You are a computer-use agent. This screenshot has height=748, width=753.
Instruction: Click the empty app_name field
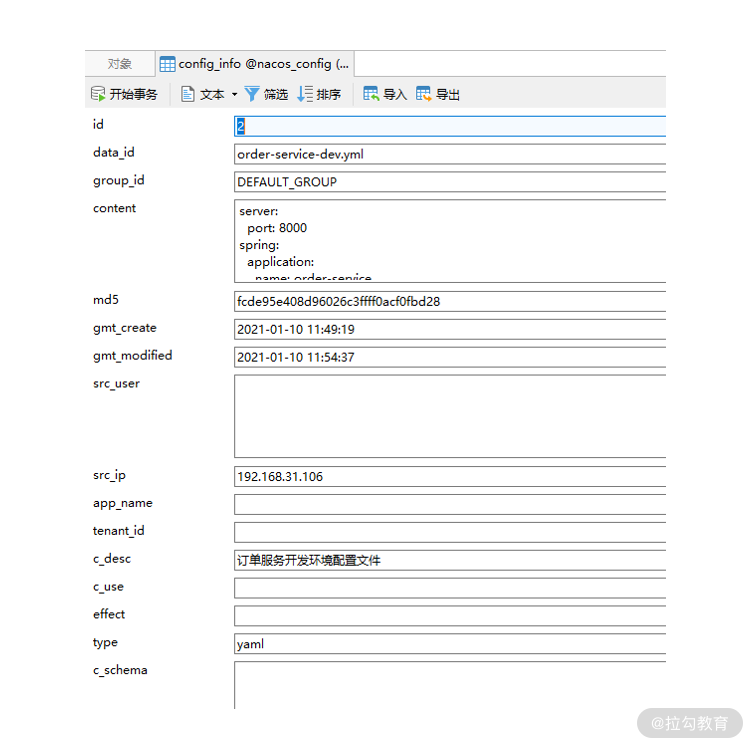(450, 505)
